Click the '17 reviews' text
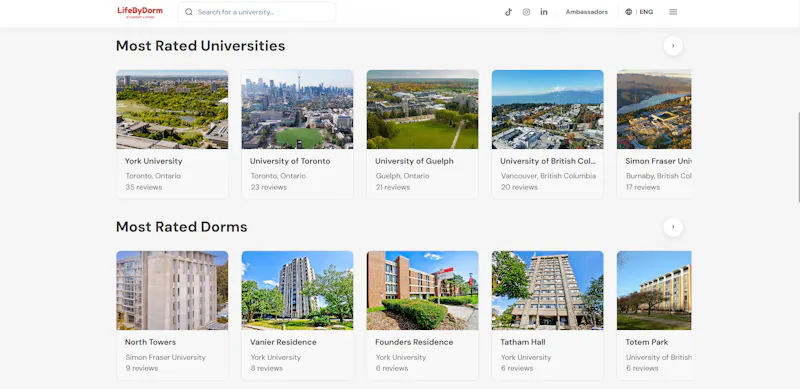800x389 pixels. [643, 187]
